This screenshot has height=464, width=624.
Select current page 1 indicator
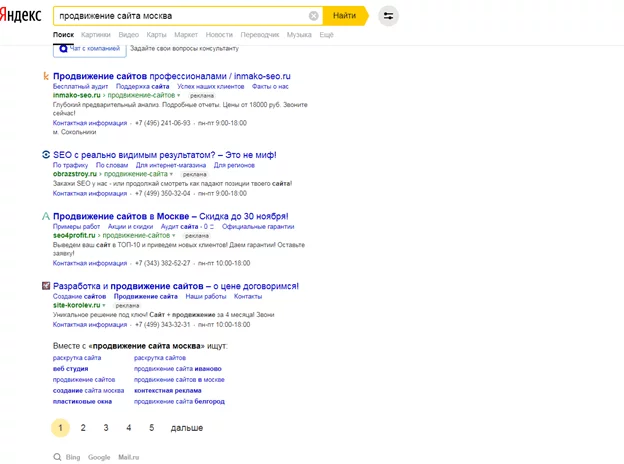pyautogui.click(x=60, y=428)
